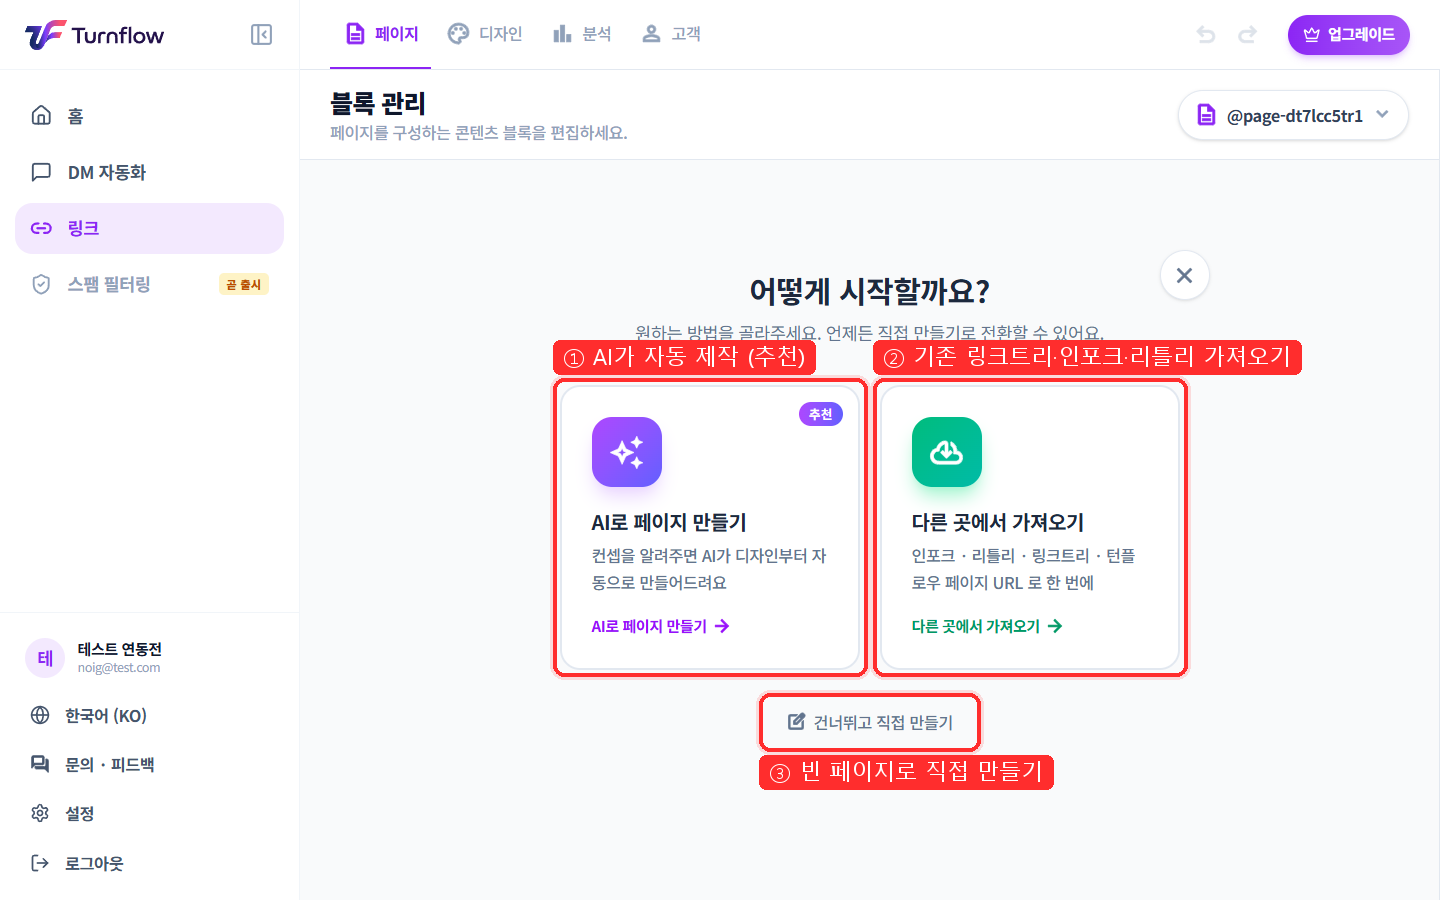Undo the last change
The height and width of the screenshot is (900, 1440).
(1206, 35)
